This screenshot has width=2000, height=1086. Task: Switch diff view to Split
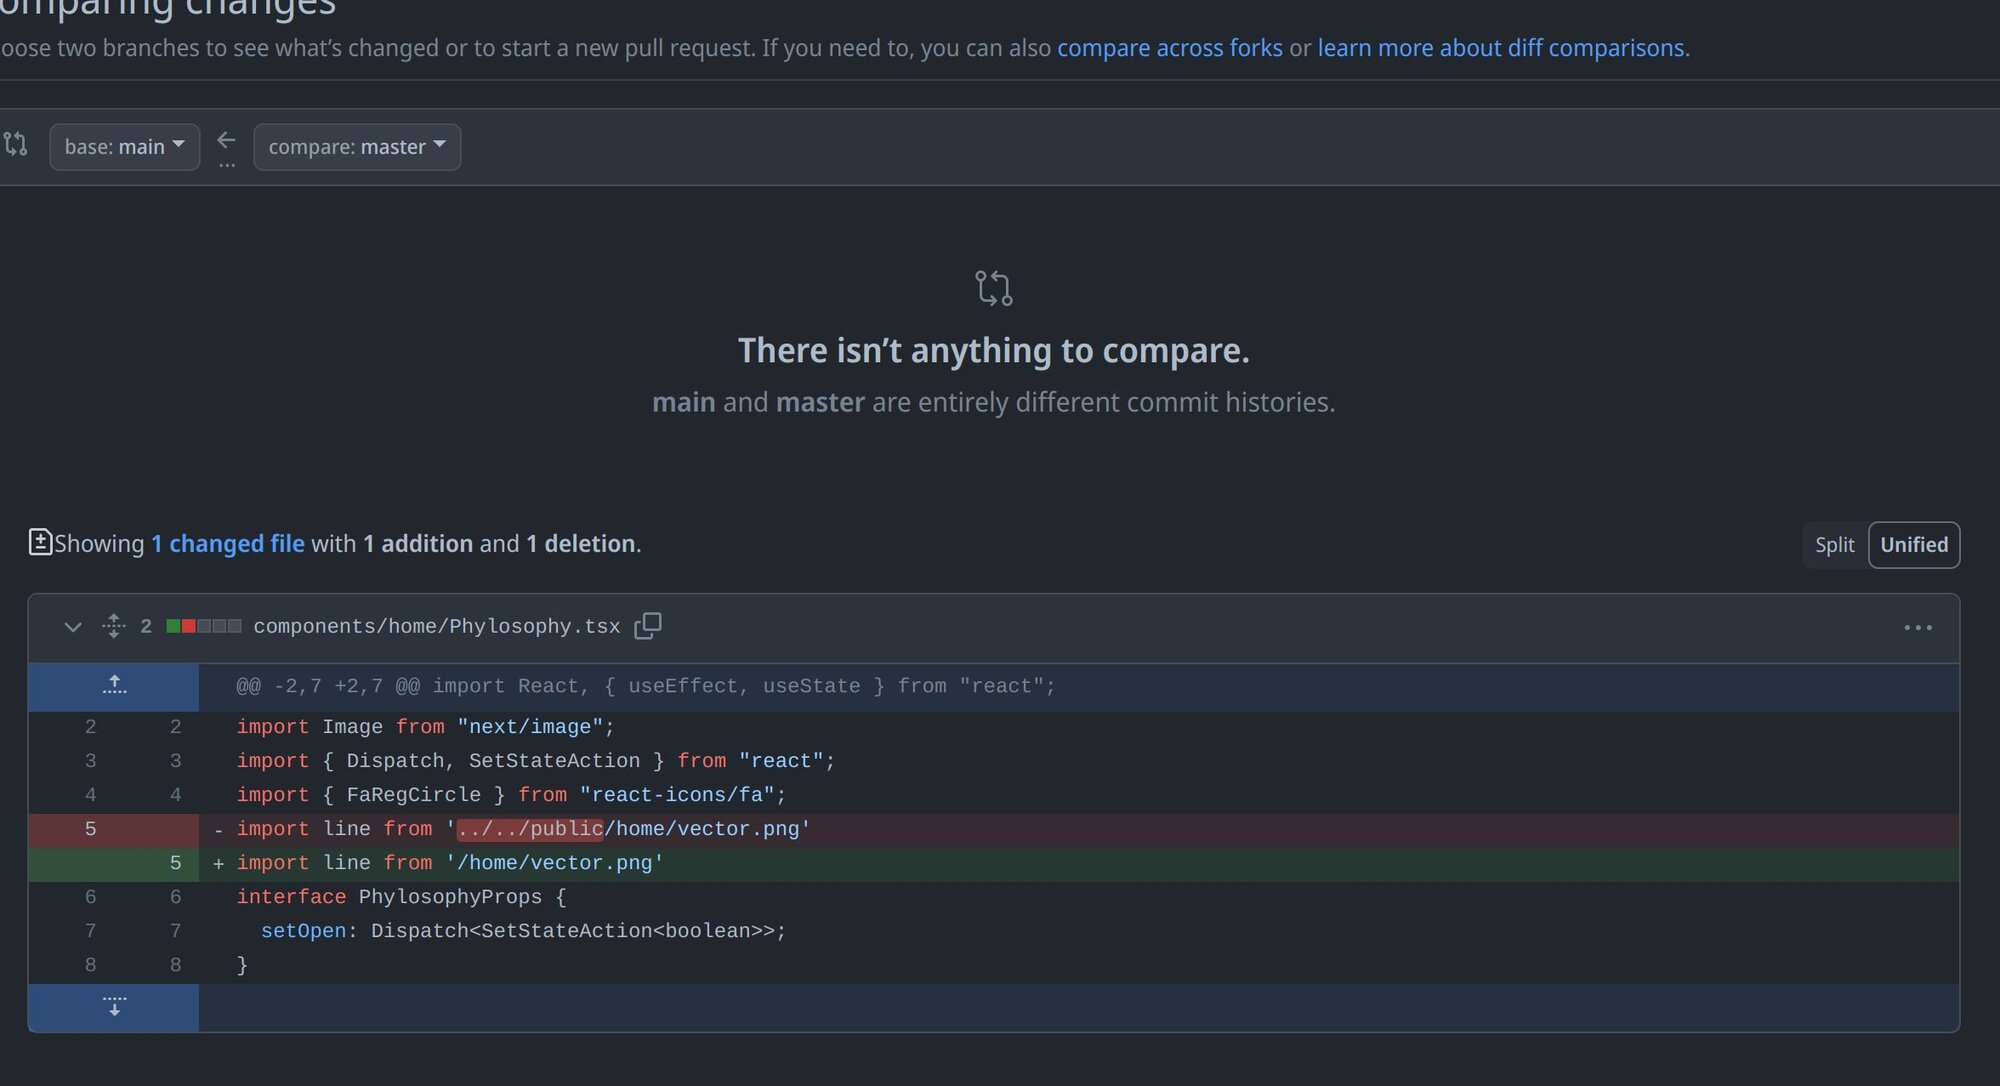click(x=1834, y=545)
